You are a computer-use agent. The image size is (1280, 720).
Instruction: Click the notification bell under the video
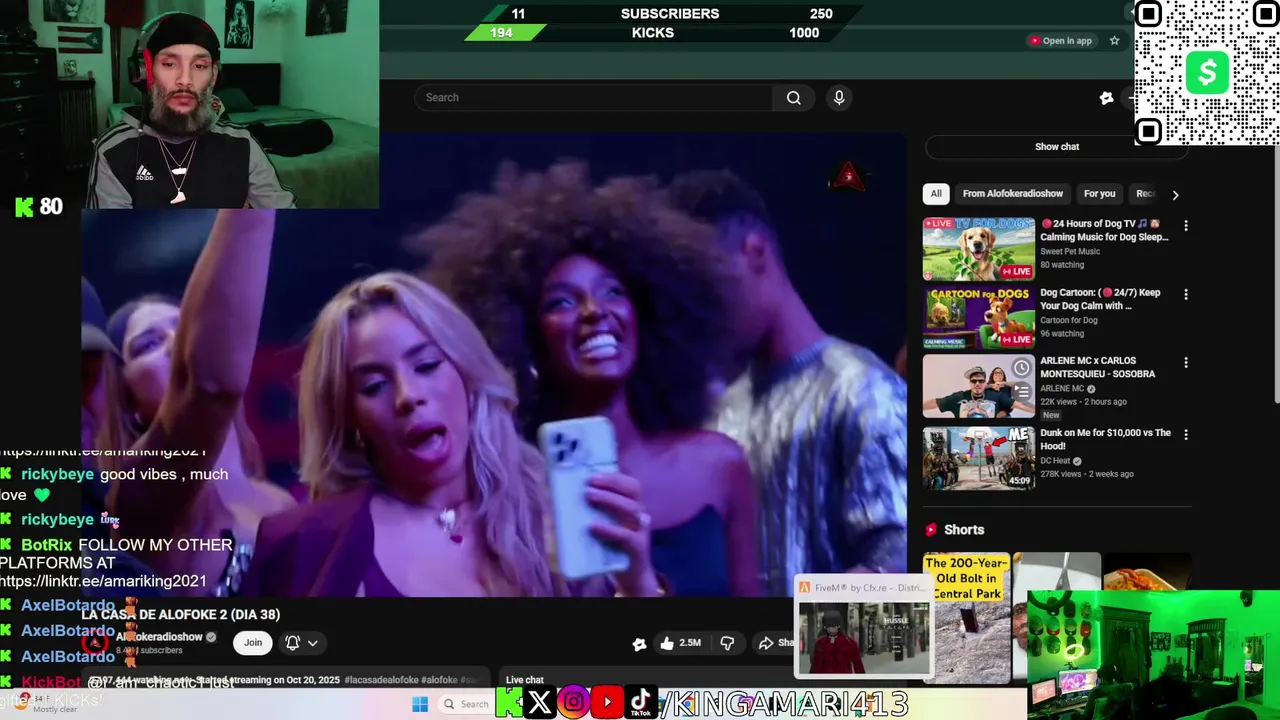292,643
